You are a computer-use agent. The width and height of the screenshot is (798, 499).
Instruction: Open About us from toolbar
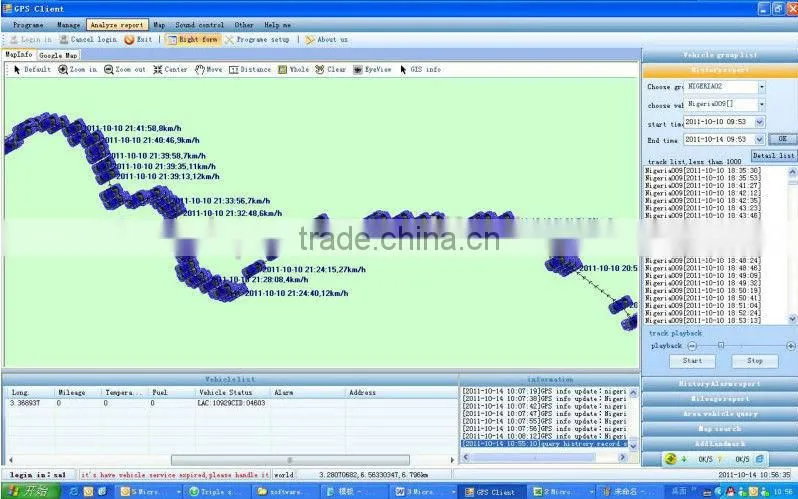(327, 39)
